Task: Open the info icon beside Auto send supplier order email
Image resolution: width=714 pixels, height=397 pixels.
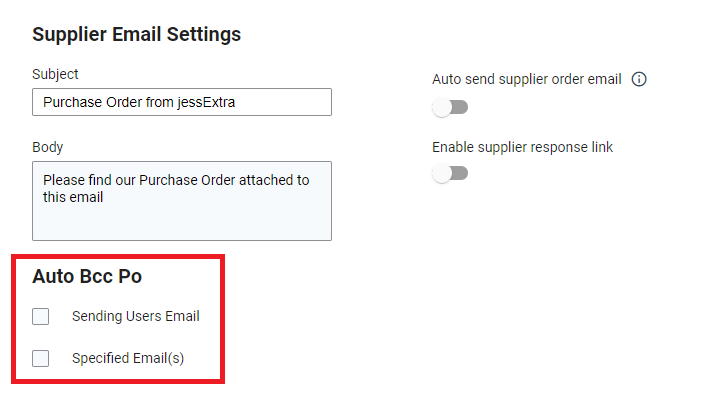Action: point(639,79)
